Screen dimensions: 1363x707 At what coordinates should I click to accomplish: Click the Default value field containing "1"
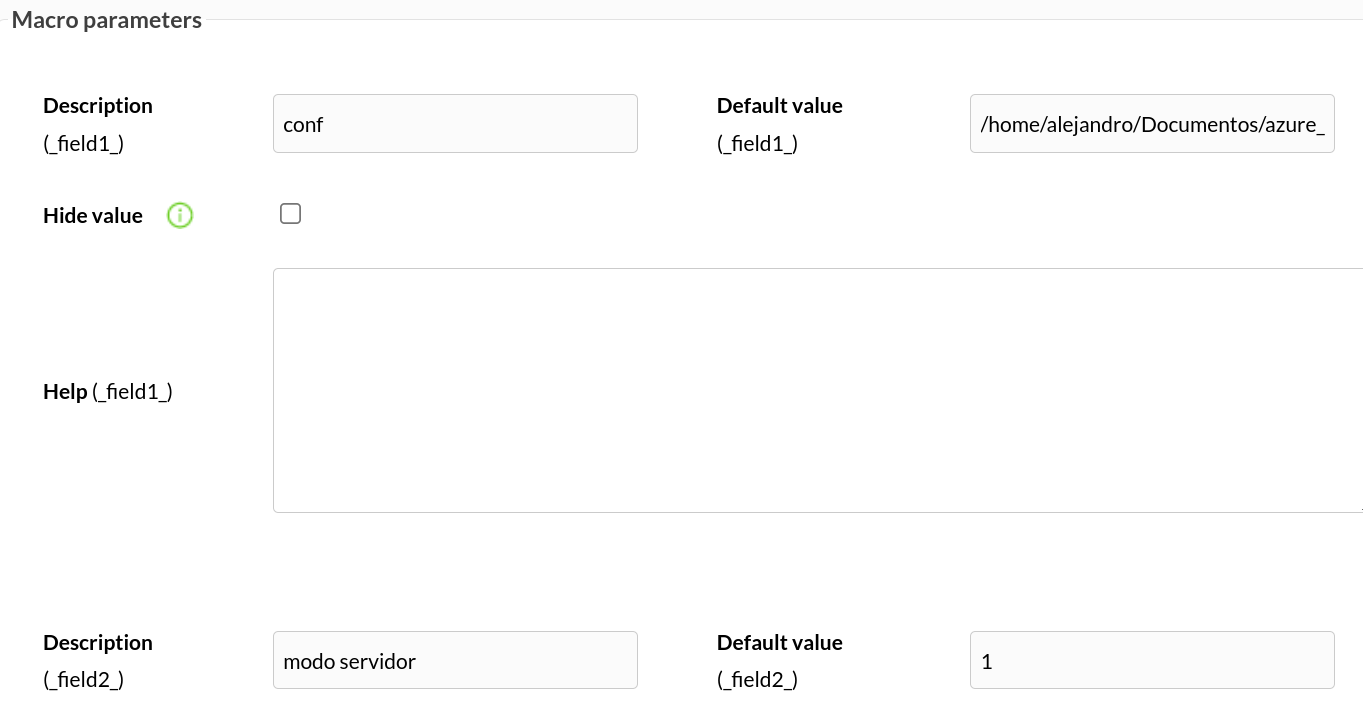pyautogui.click(x=1152, y=660)
